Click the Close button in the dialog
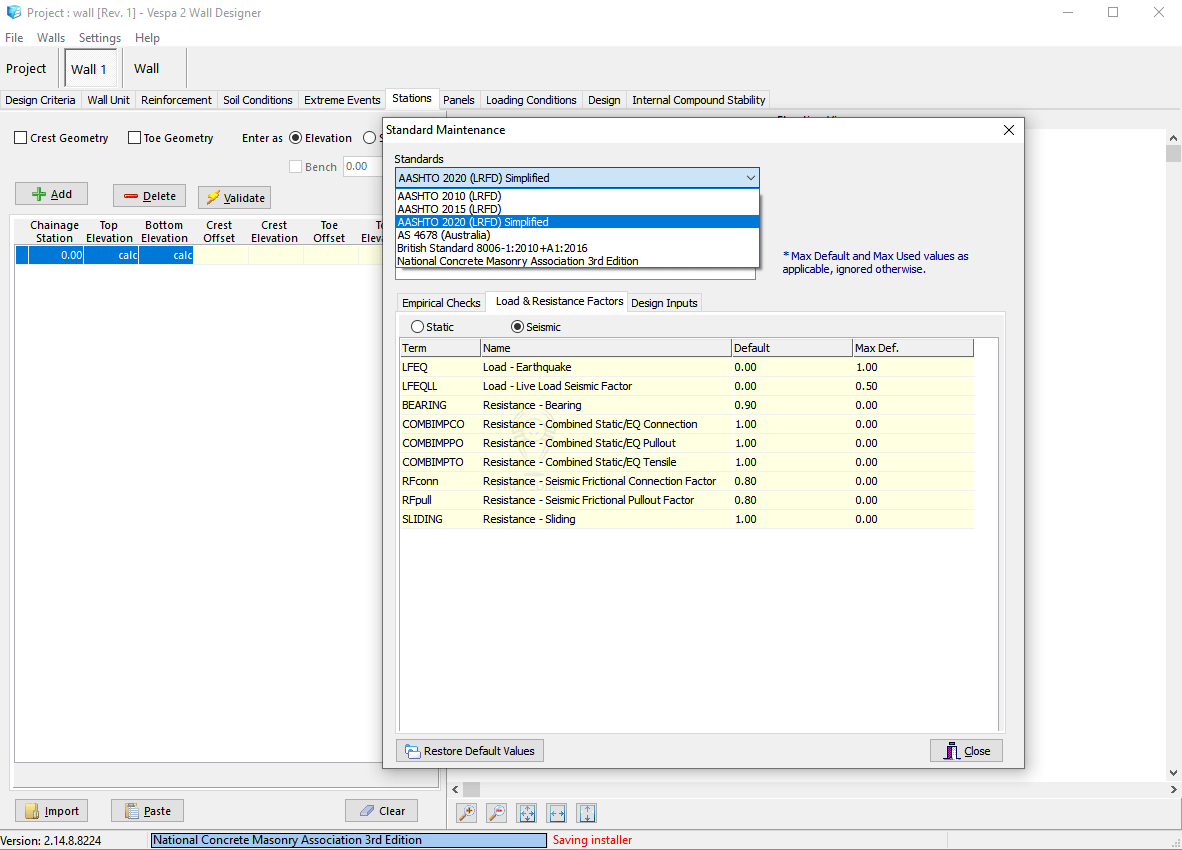Viewport: 1182px width, 850px height. 966,751
